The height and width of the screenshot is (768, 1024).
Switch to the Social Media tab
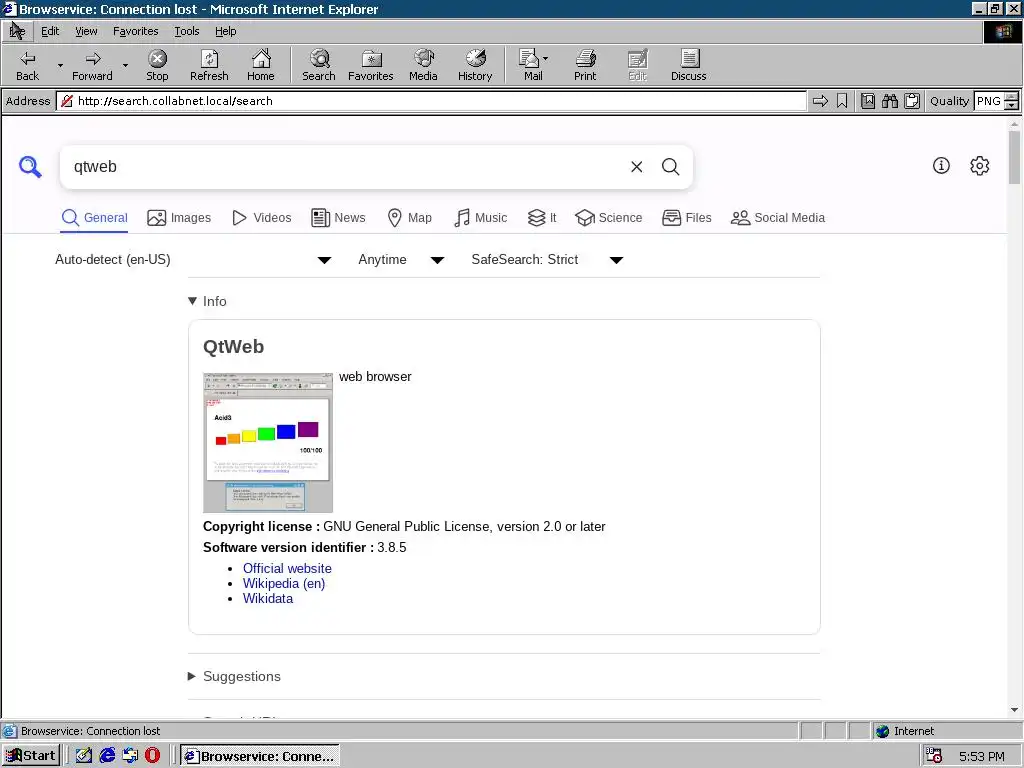pyautogui.click(x=778, y=217)
